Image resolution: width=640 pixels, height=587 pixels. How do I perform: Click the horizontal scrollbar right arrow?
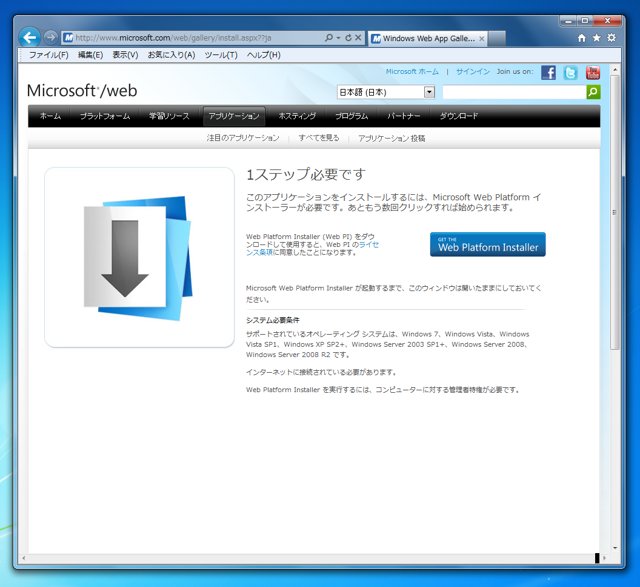pyautogui.click(x=604, y=558)
